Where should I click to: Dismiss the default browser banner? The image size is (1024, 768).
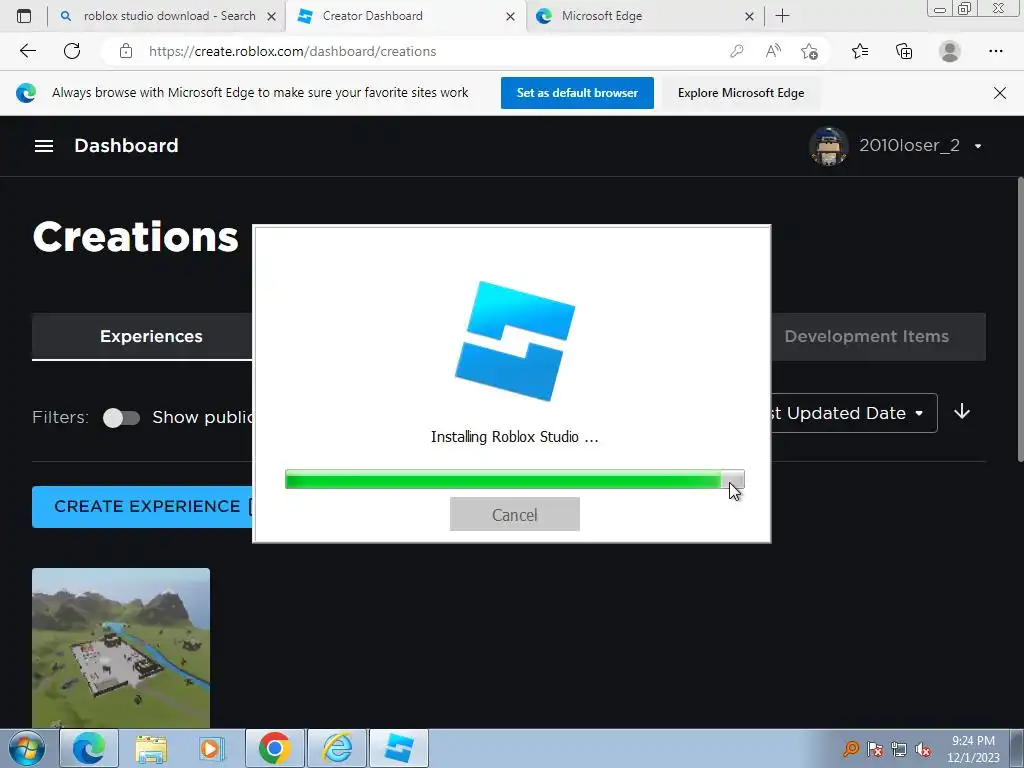(x=1000, y=93)
